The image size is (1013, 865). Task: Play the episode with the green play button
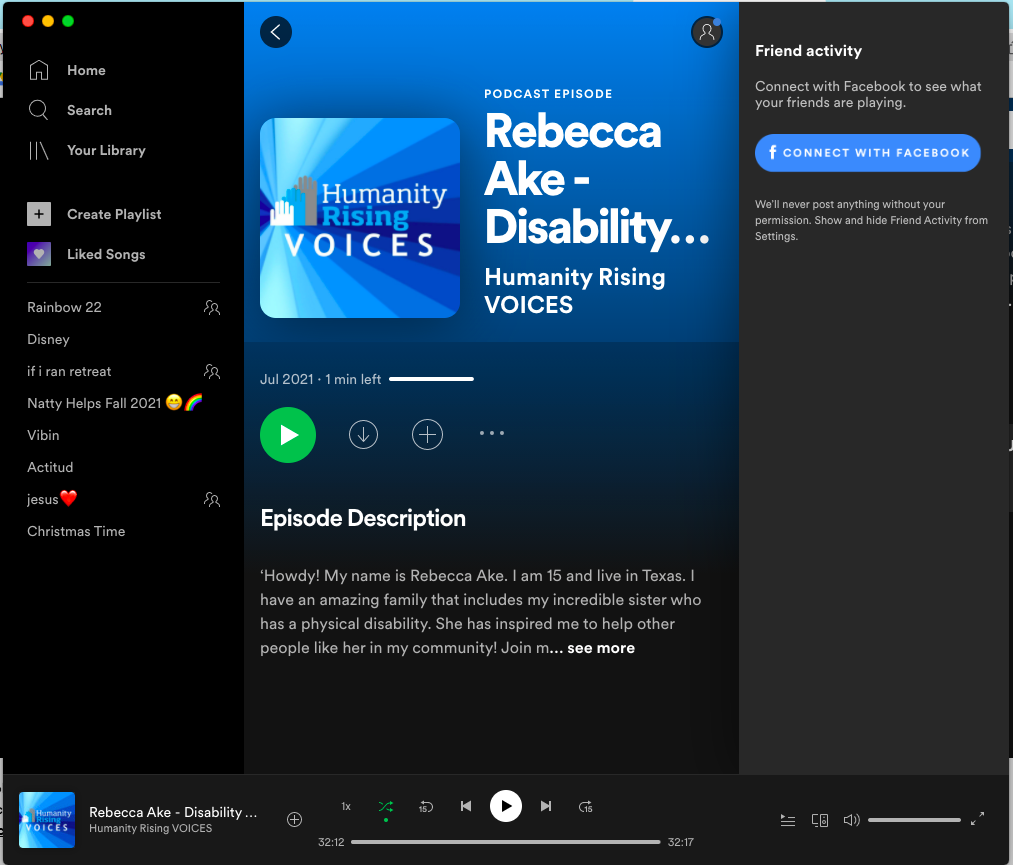coord(288,435)
